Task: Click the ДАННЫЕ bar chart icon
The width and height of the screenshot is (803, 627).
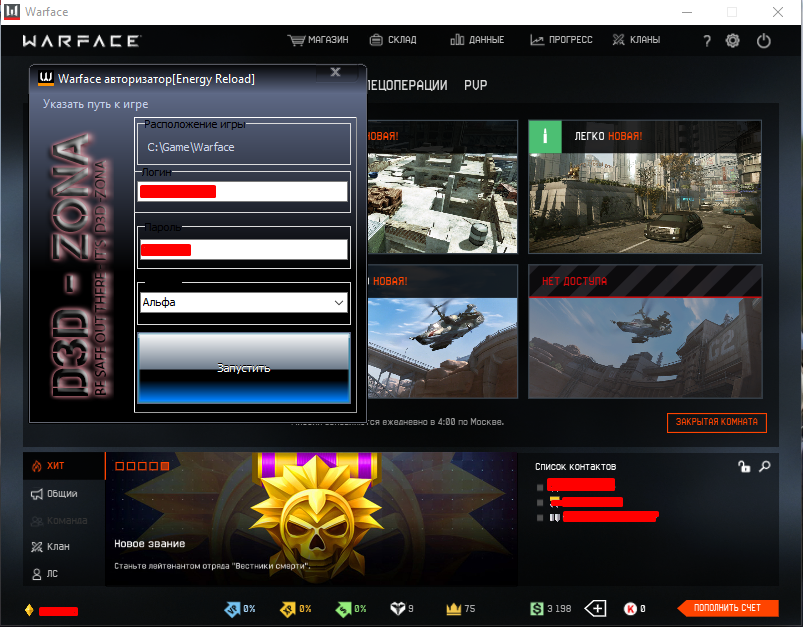Action: 457,40
